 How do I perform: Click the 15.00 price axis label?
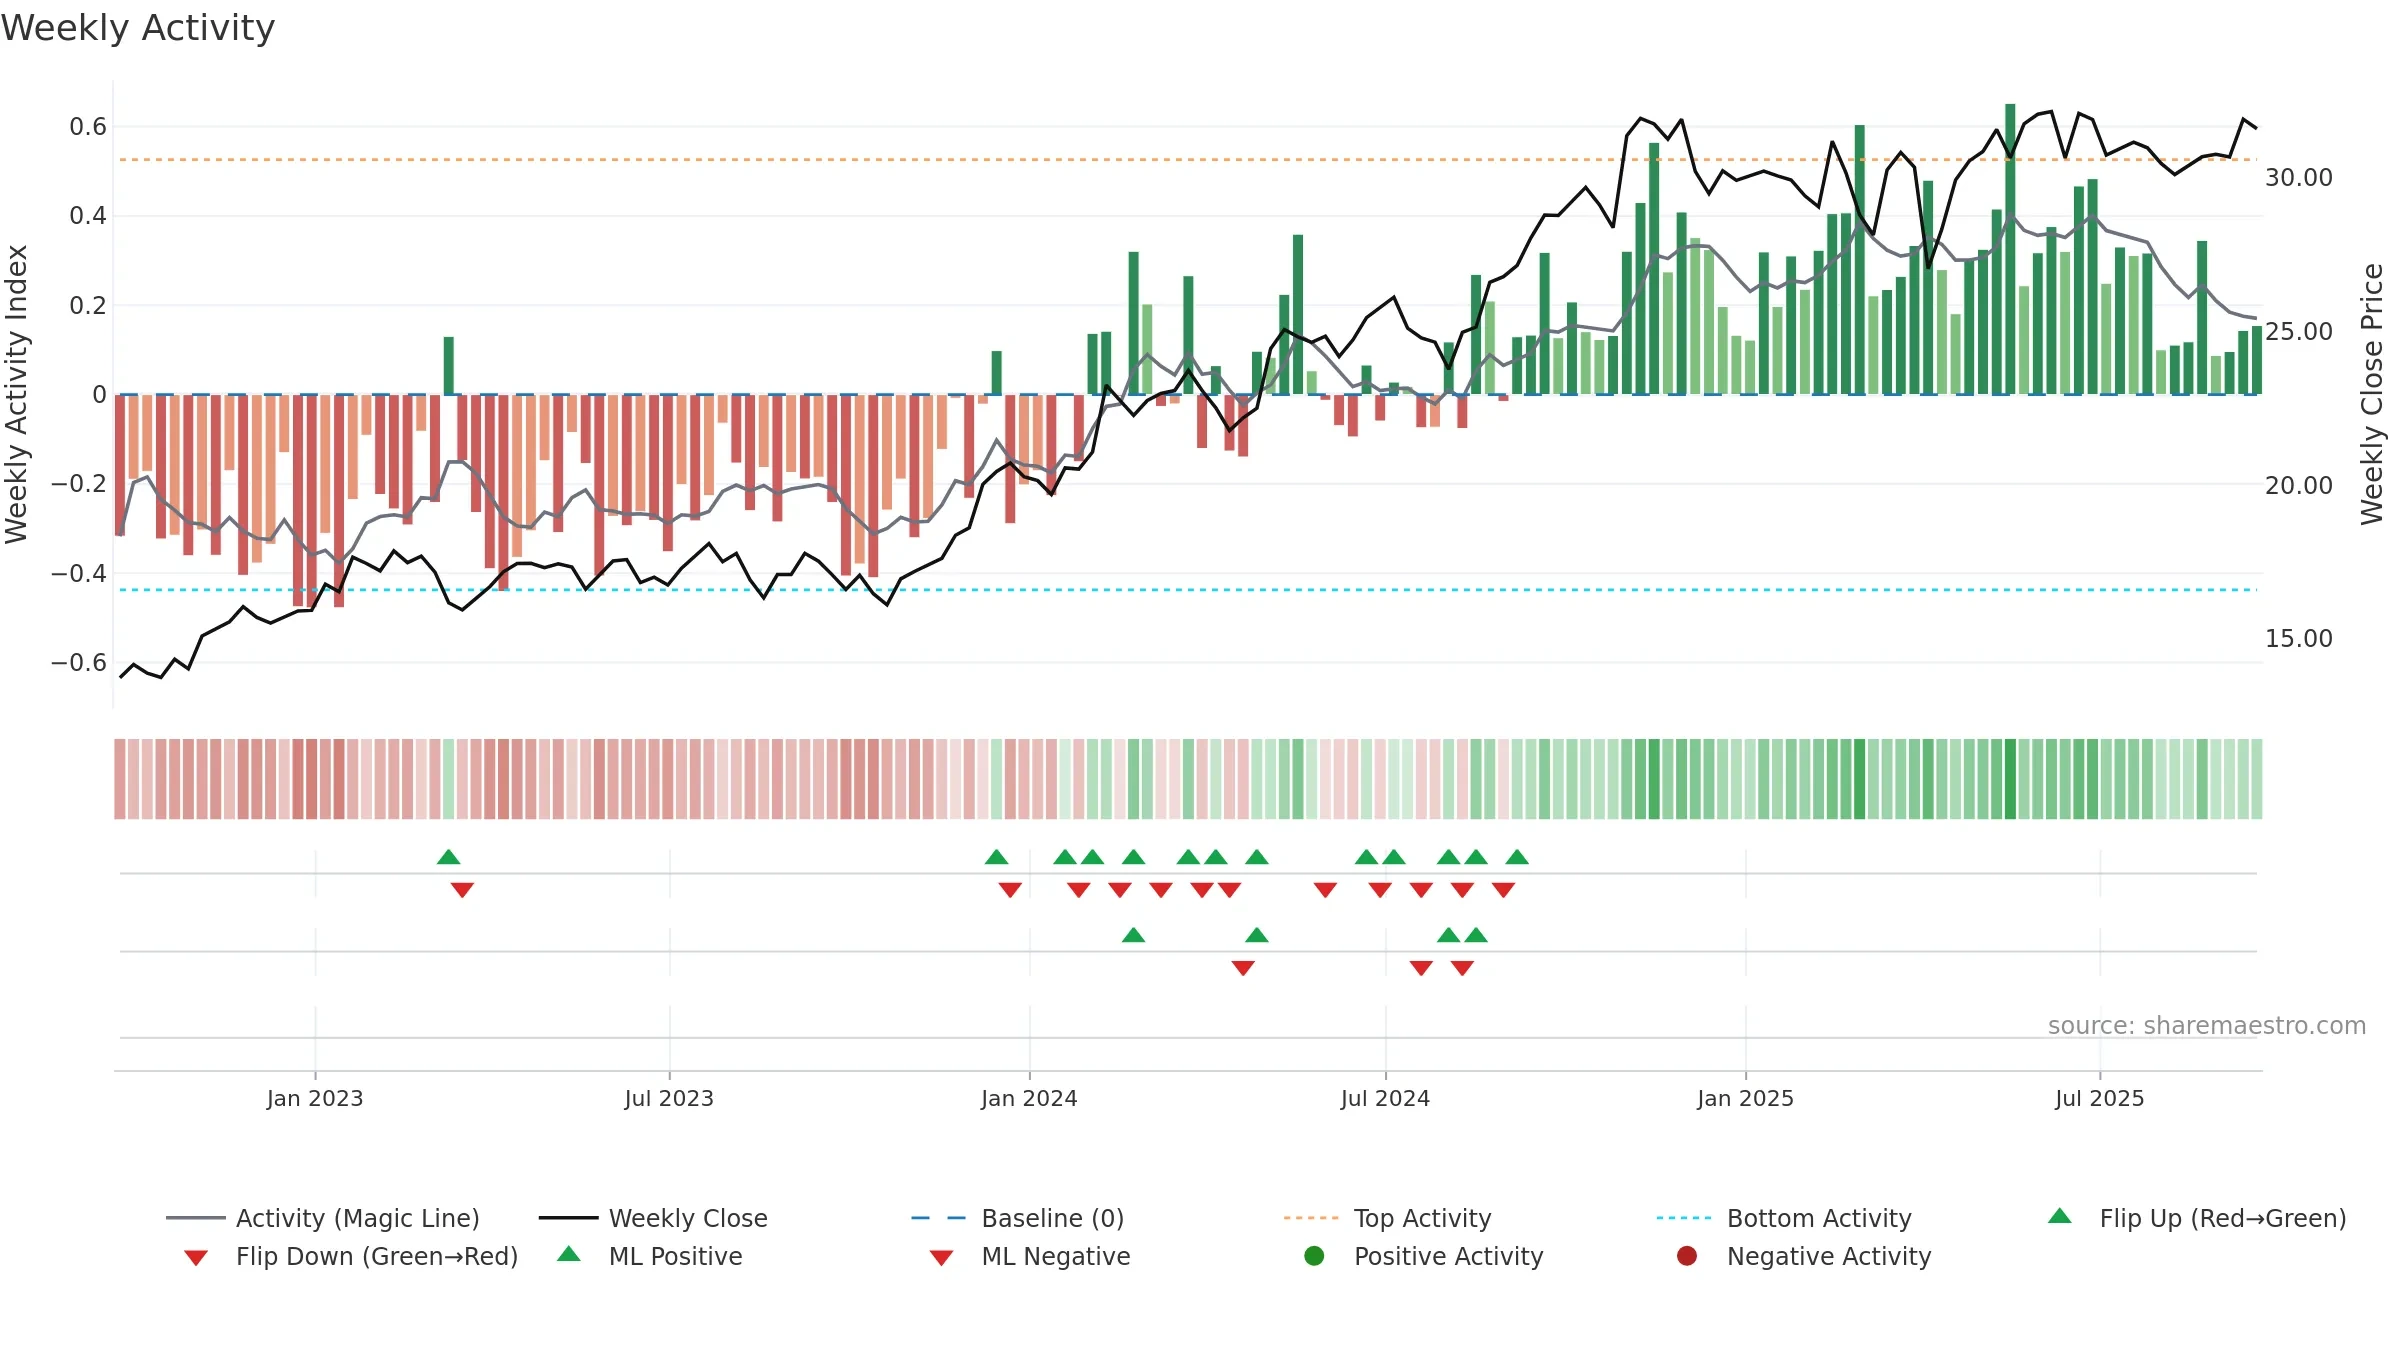click(2299, 638)
